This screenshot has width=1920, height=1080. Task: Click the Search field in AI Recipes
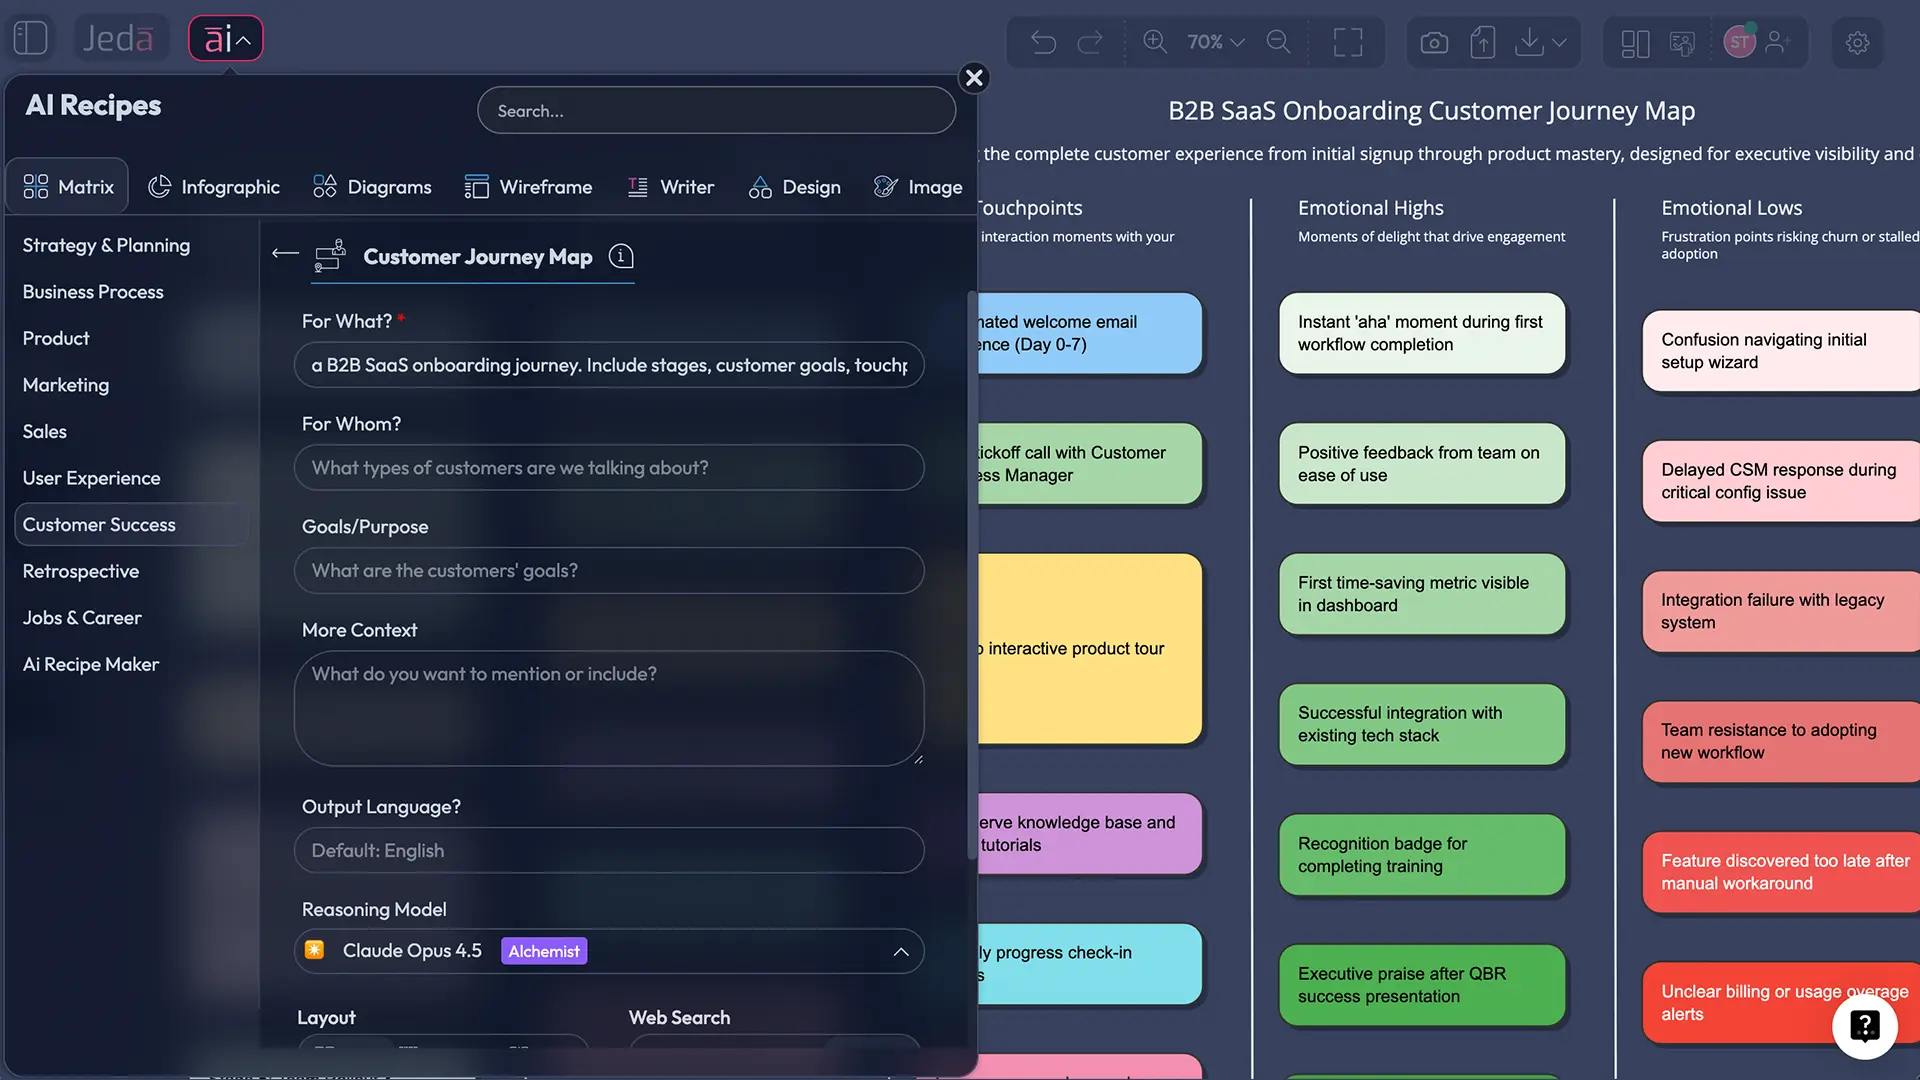715,110
